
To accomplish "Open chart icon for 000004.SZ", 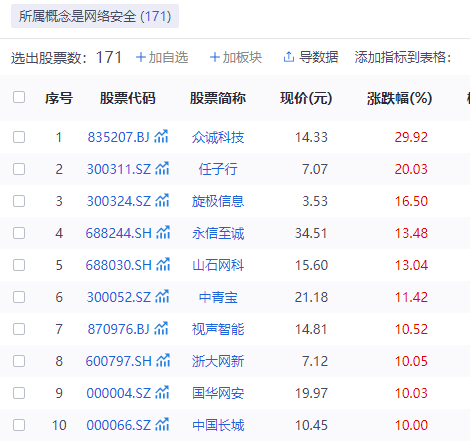I will [162, 393].
